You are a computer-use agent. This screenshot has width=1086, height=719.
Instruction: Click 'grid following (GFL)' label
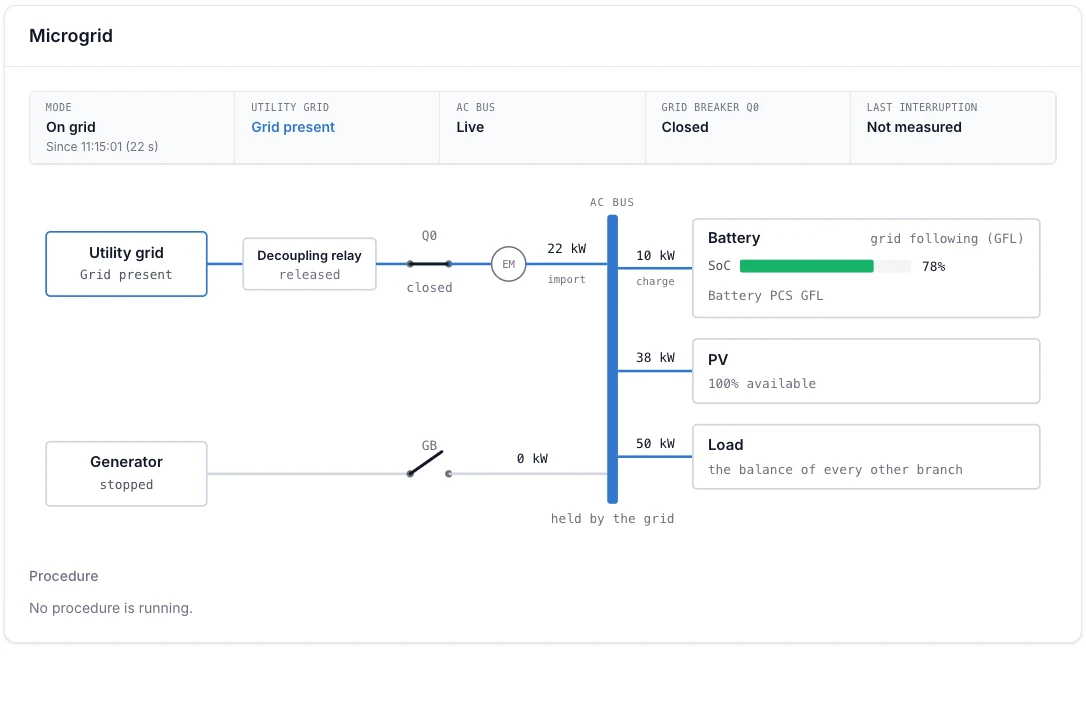click(x=946, y=239)
